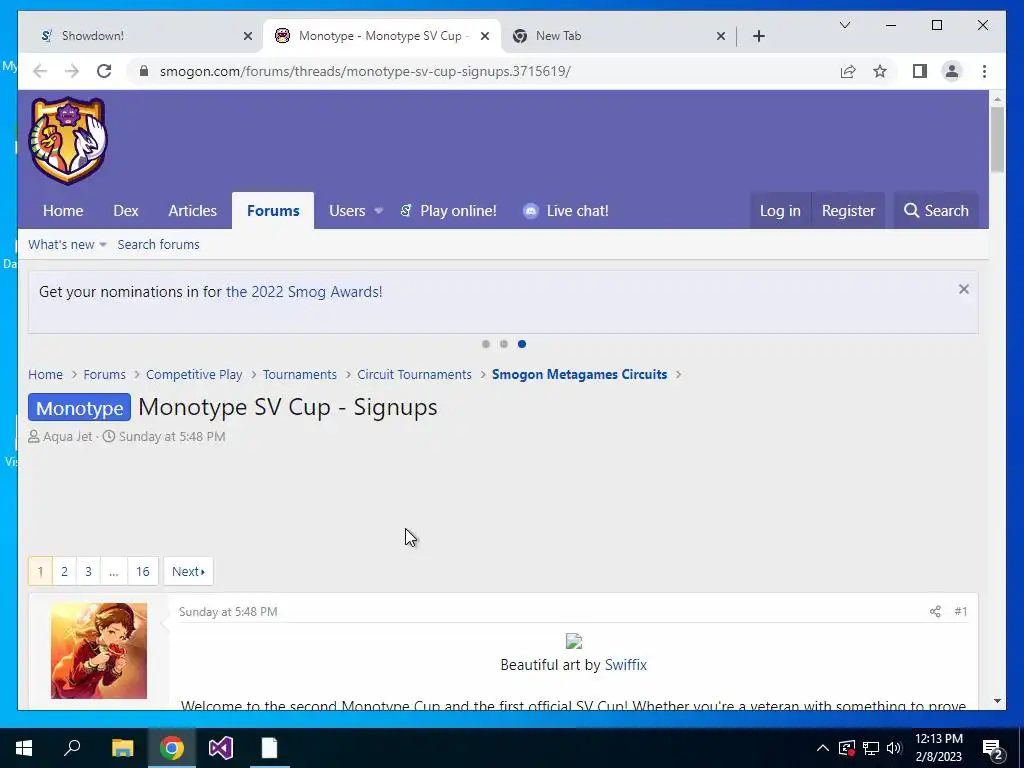The width and height of the screenshot is (1024, 768).
Task: Click the Monotype prefix label
Action: click(x=79, y=408)
